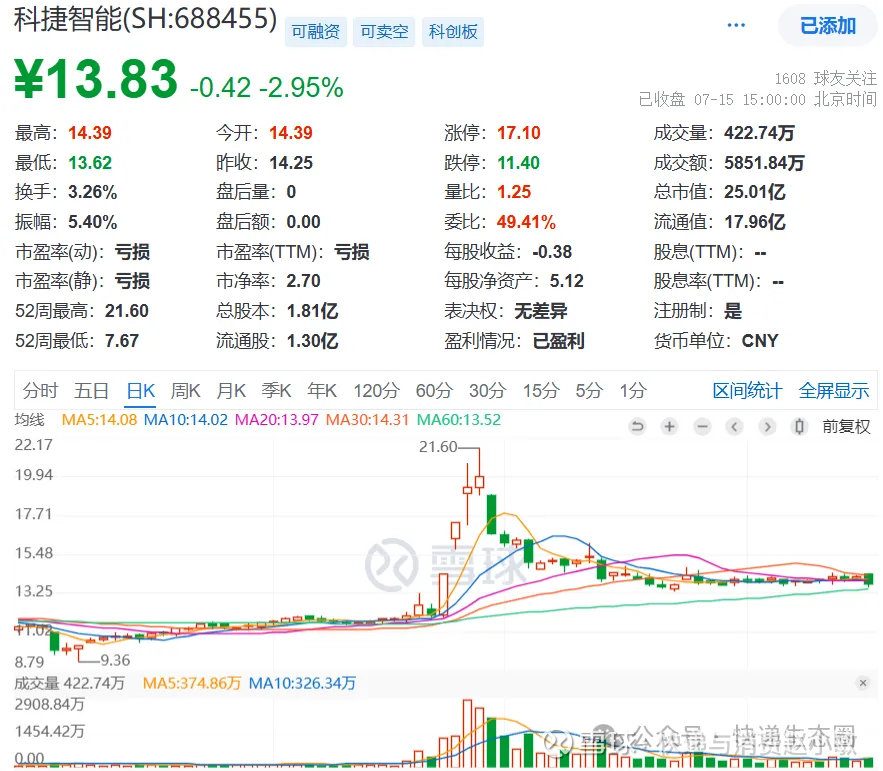The height and width of the screenshot is (771, 883).
Task: Select the 月K monthly chart tab
Action: pos(231,390)
